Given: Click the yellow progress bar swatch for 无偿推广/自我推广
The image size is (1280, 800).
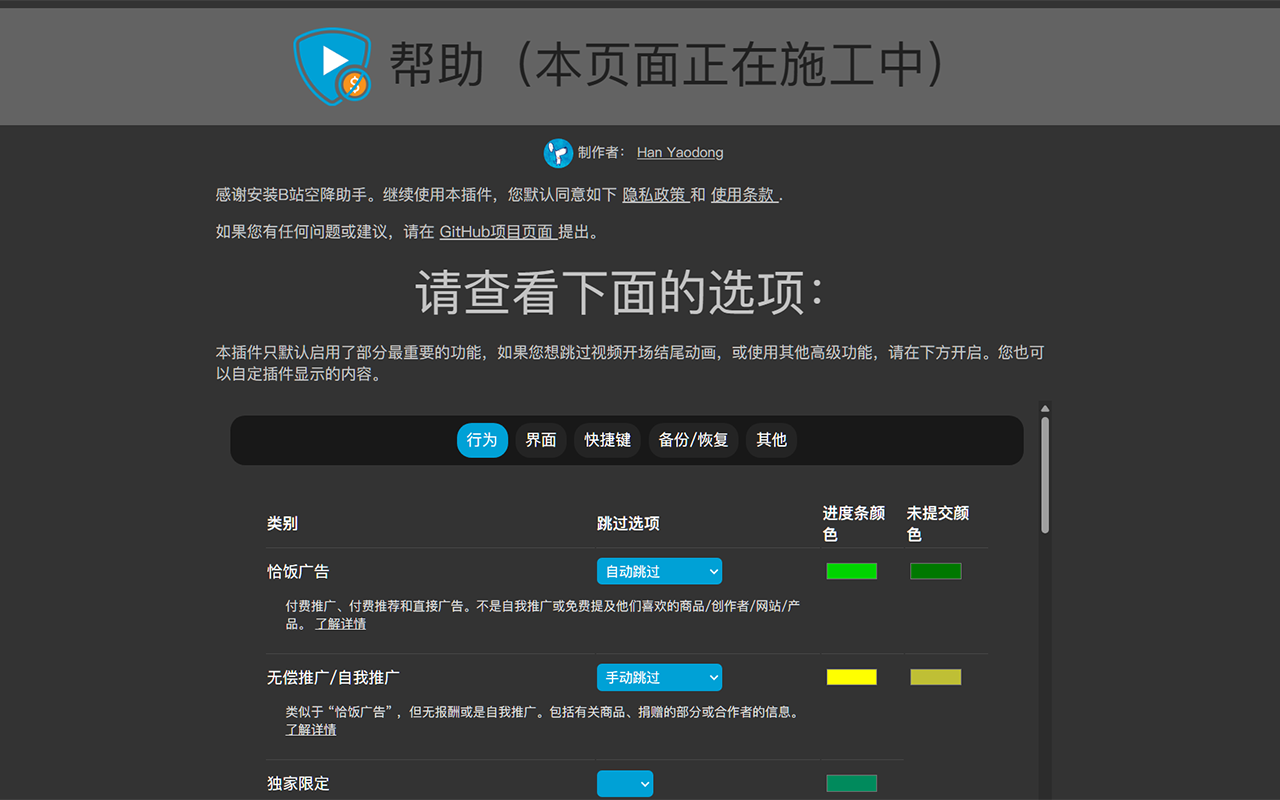Looking at the screenshot, I should [x=851, y=677].
